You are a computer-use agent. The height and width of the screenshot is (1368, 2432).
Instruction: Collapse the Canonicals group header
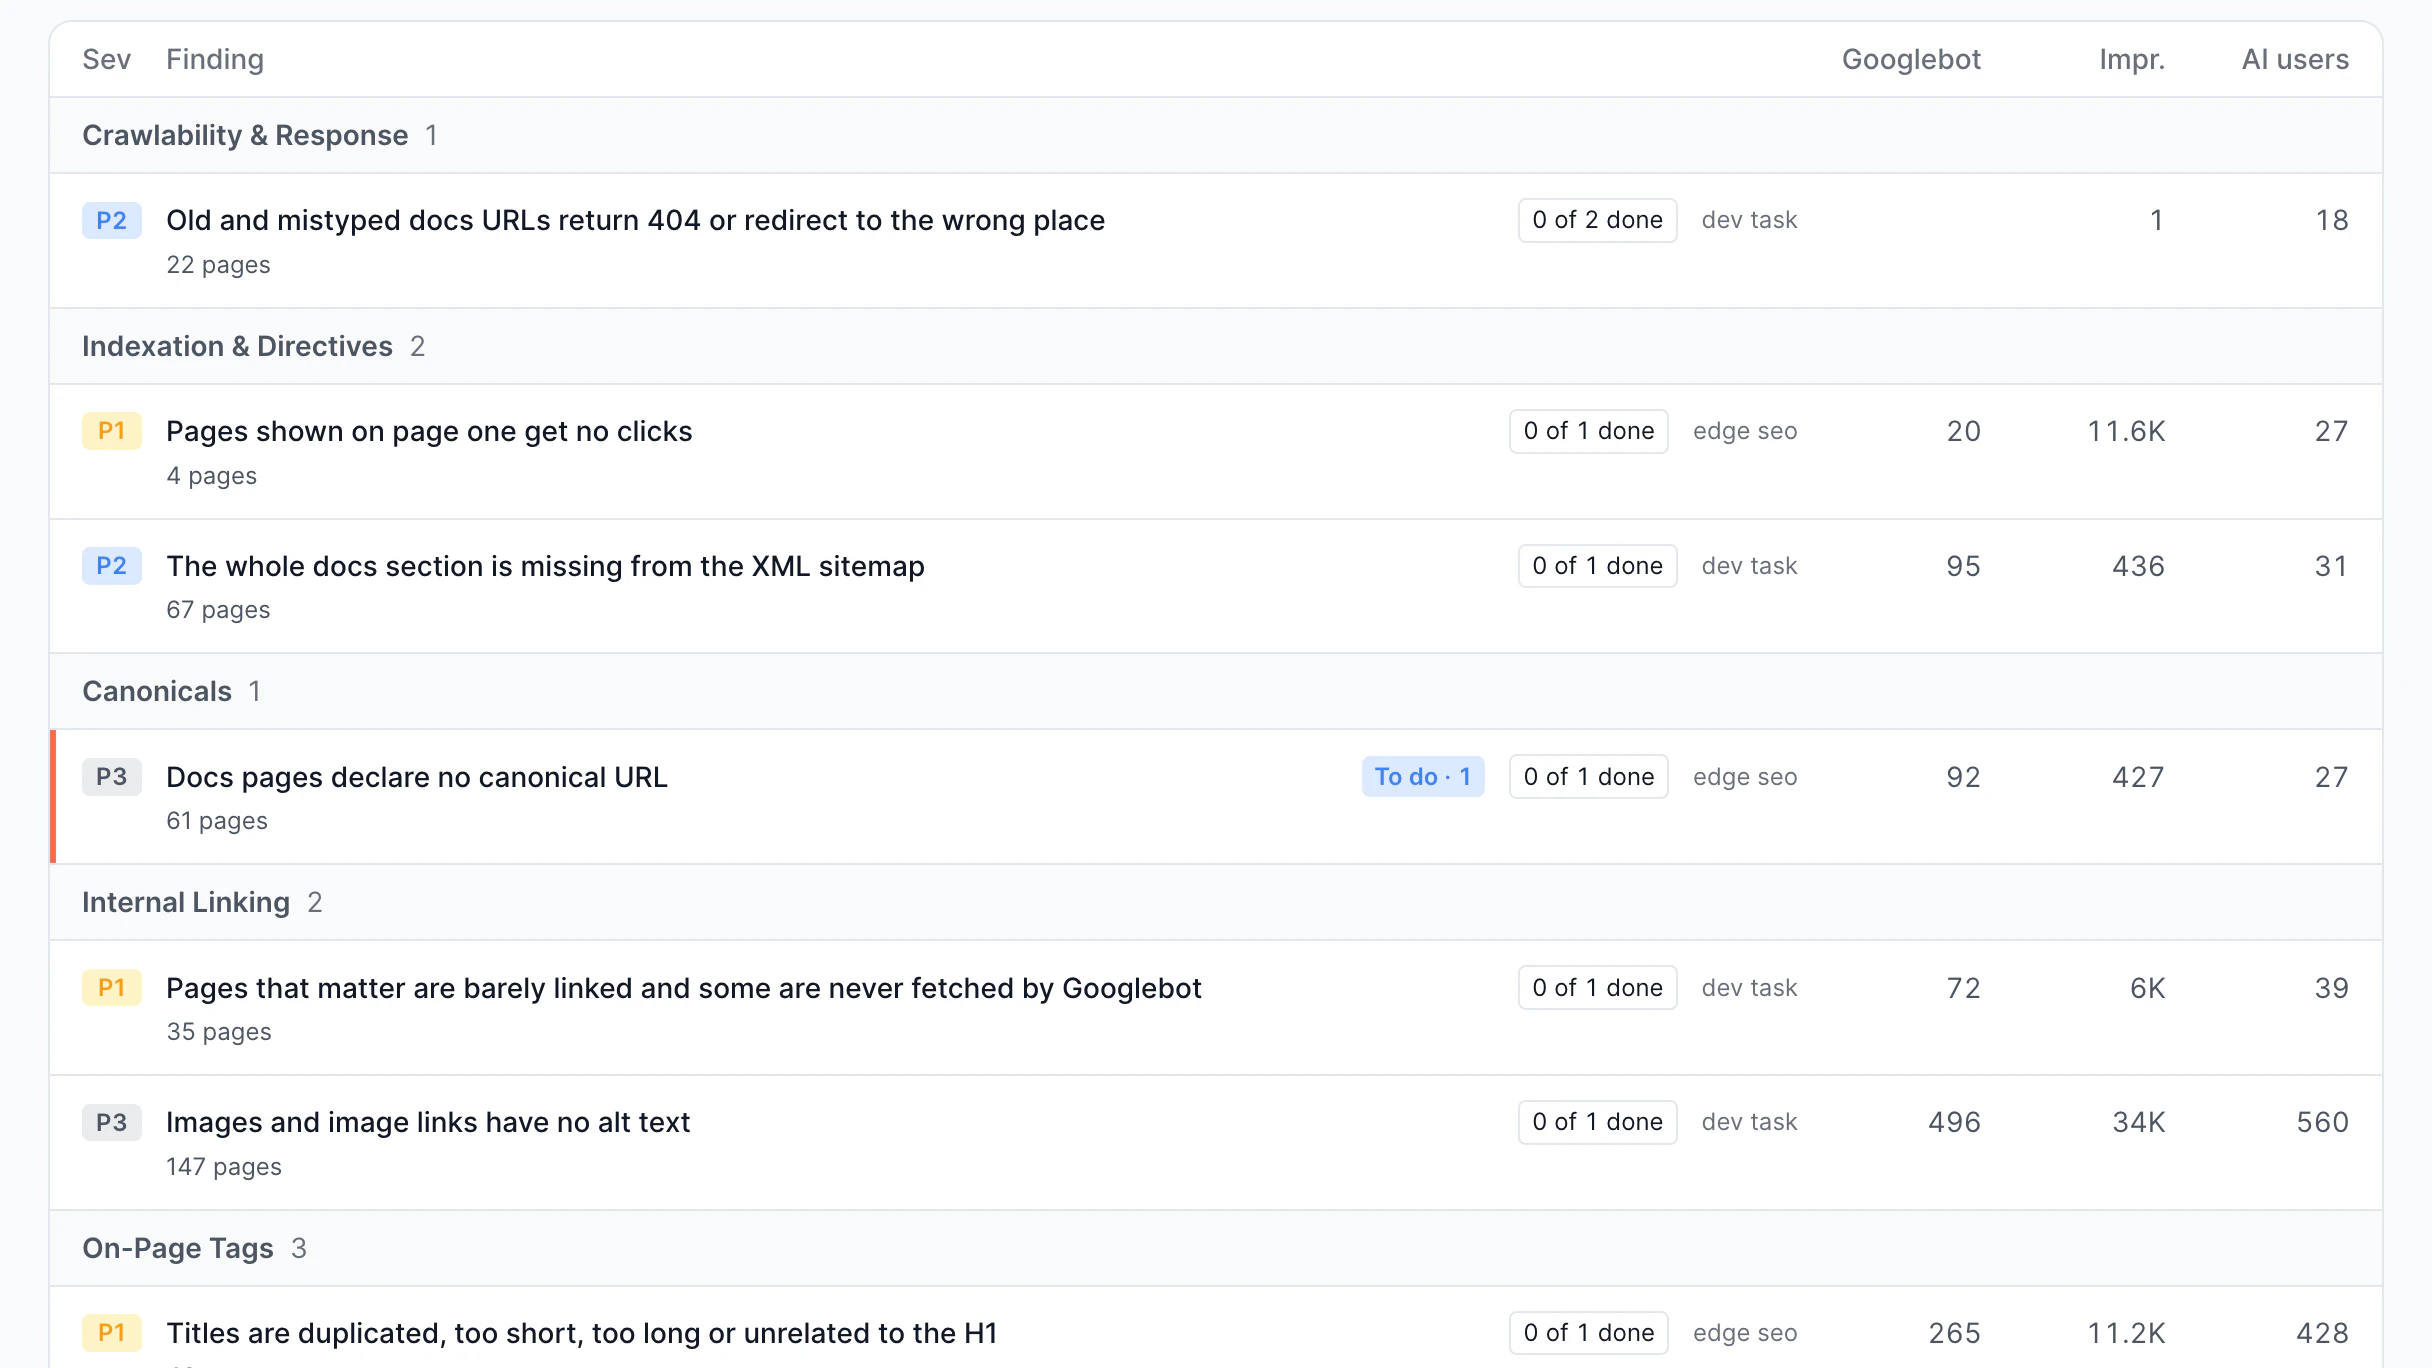(1216, 691)
